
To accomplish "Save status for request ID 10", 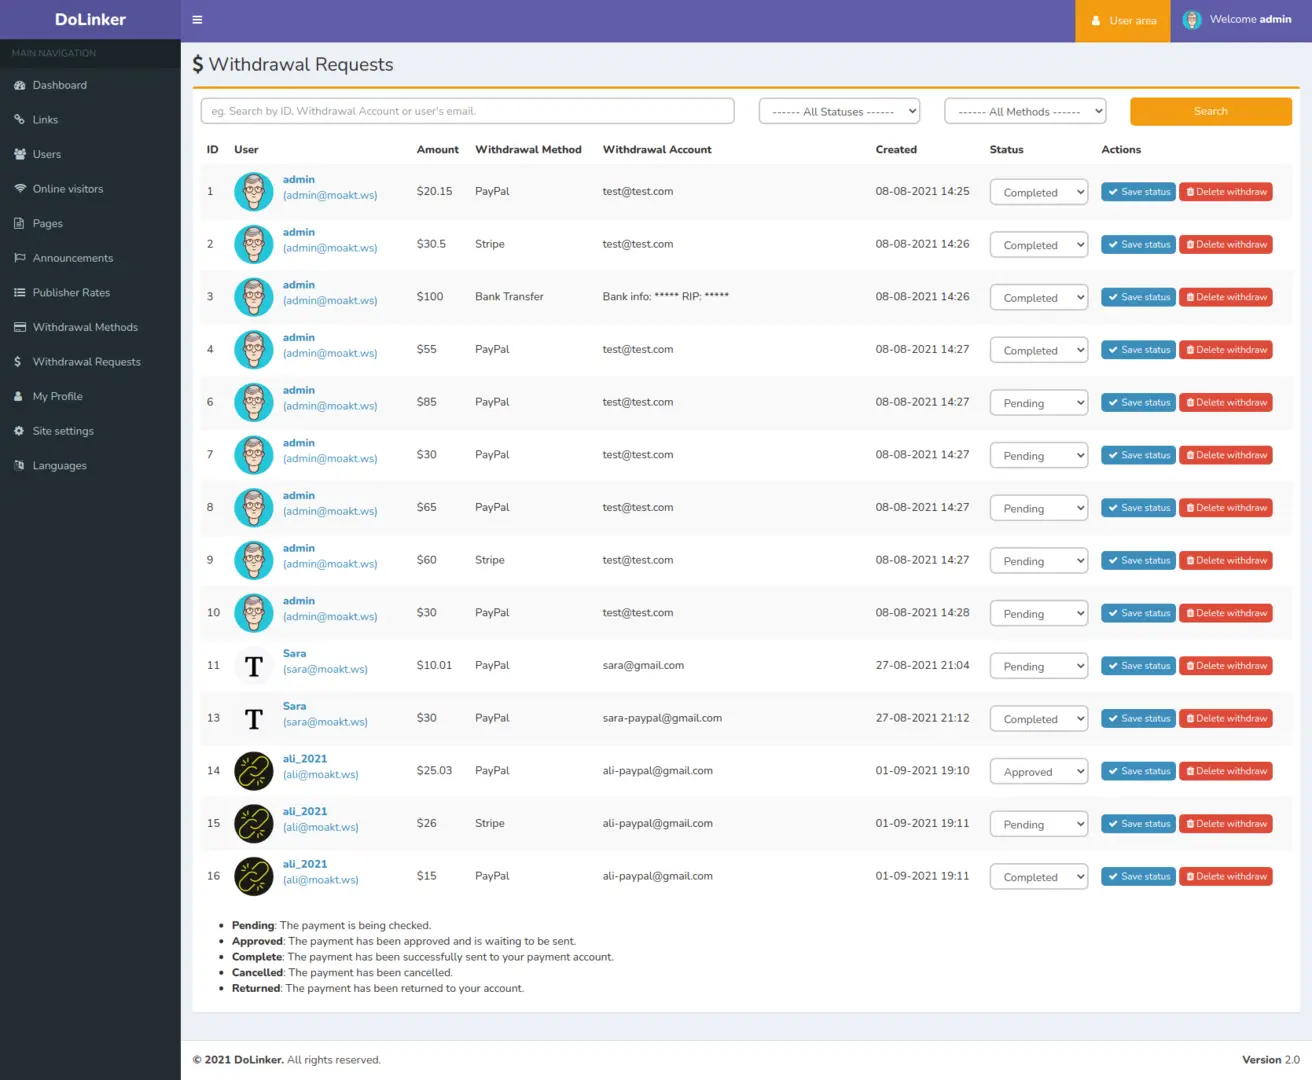I will coord(1139,613).
